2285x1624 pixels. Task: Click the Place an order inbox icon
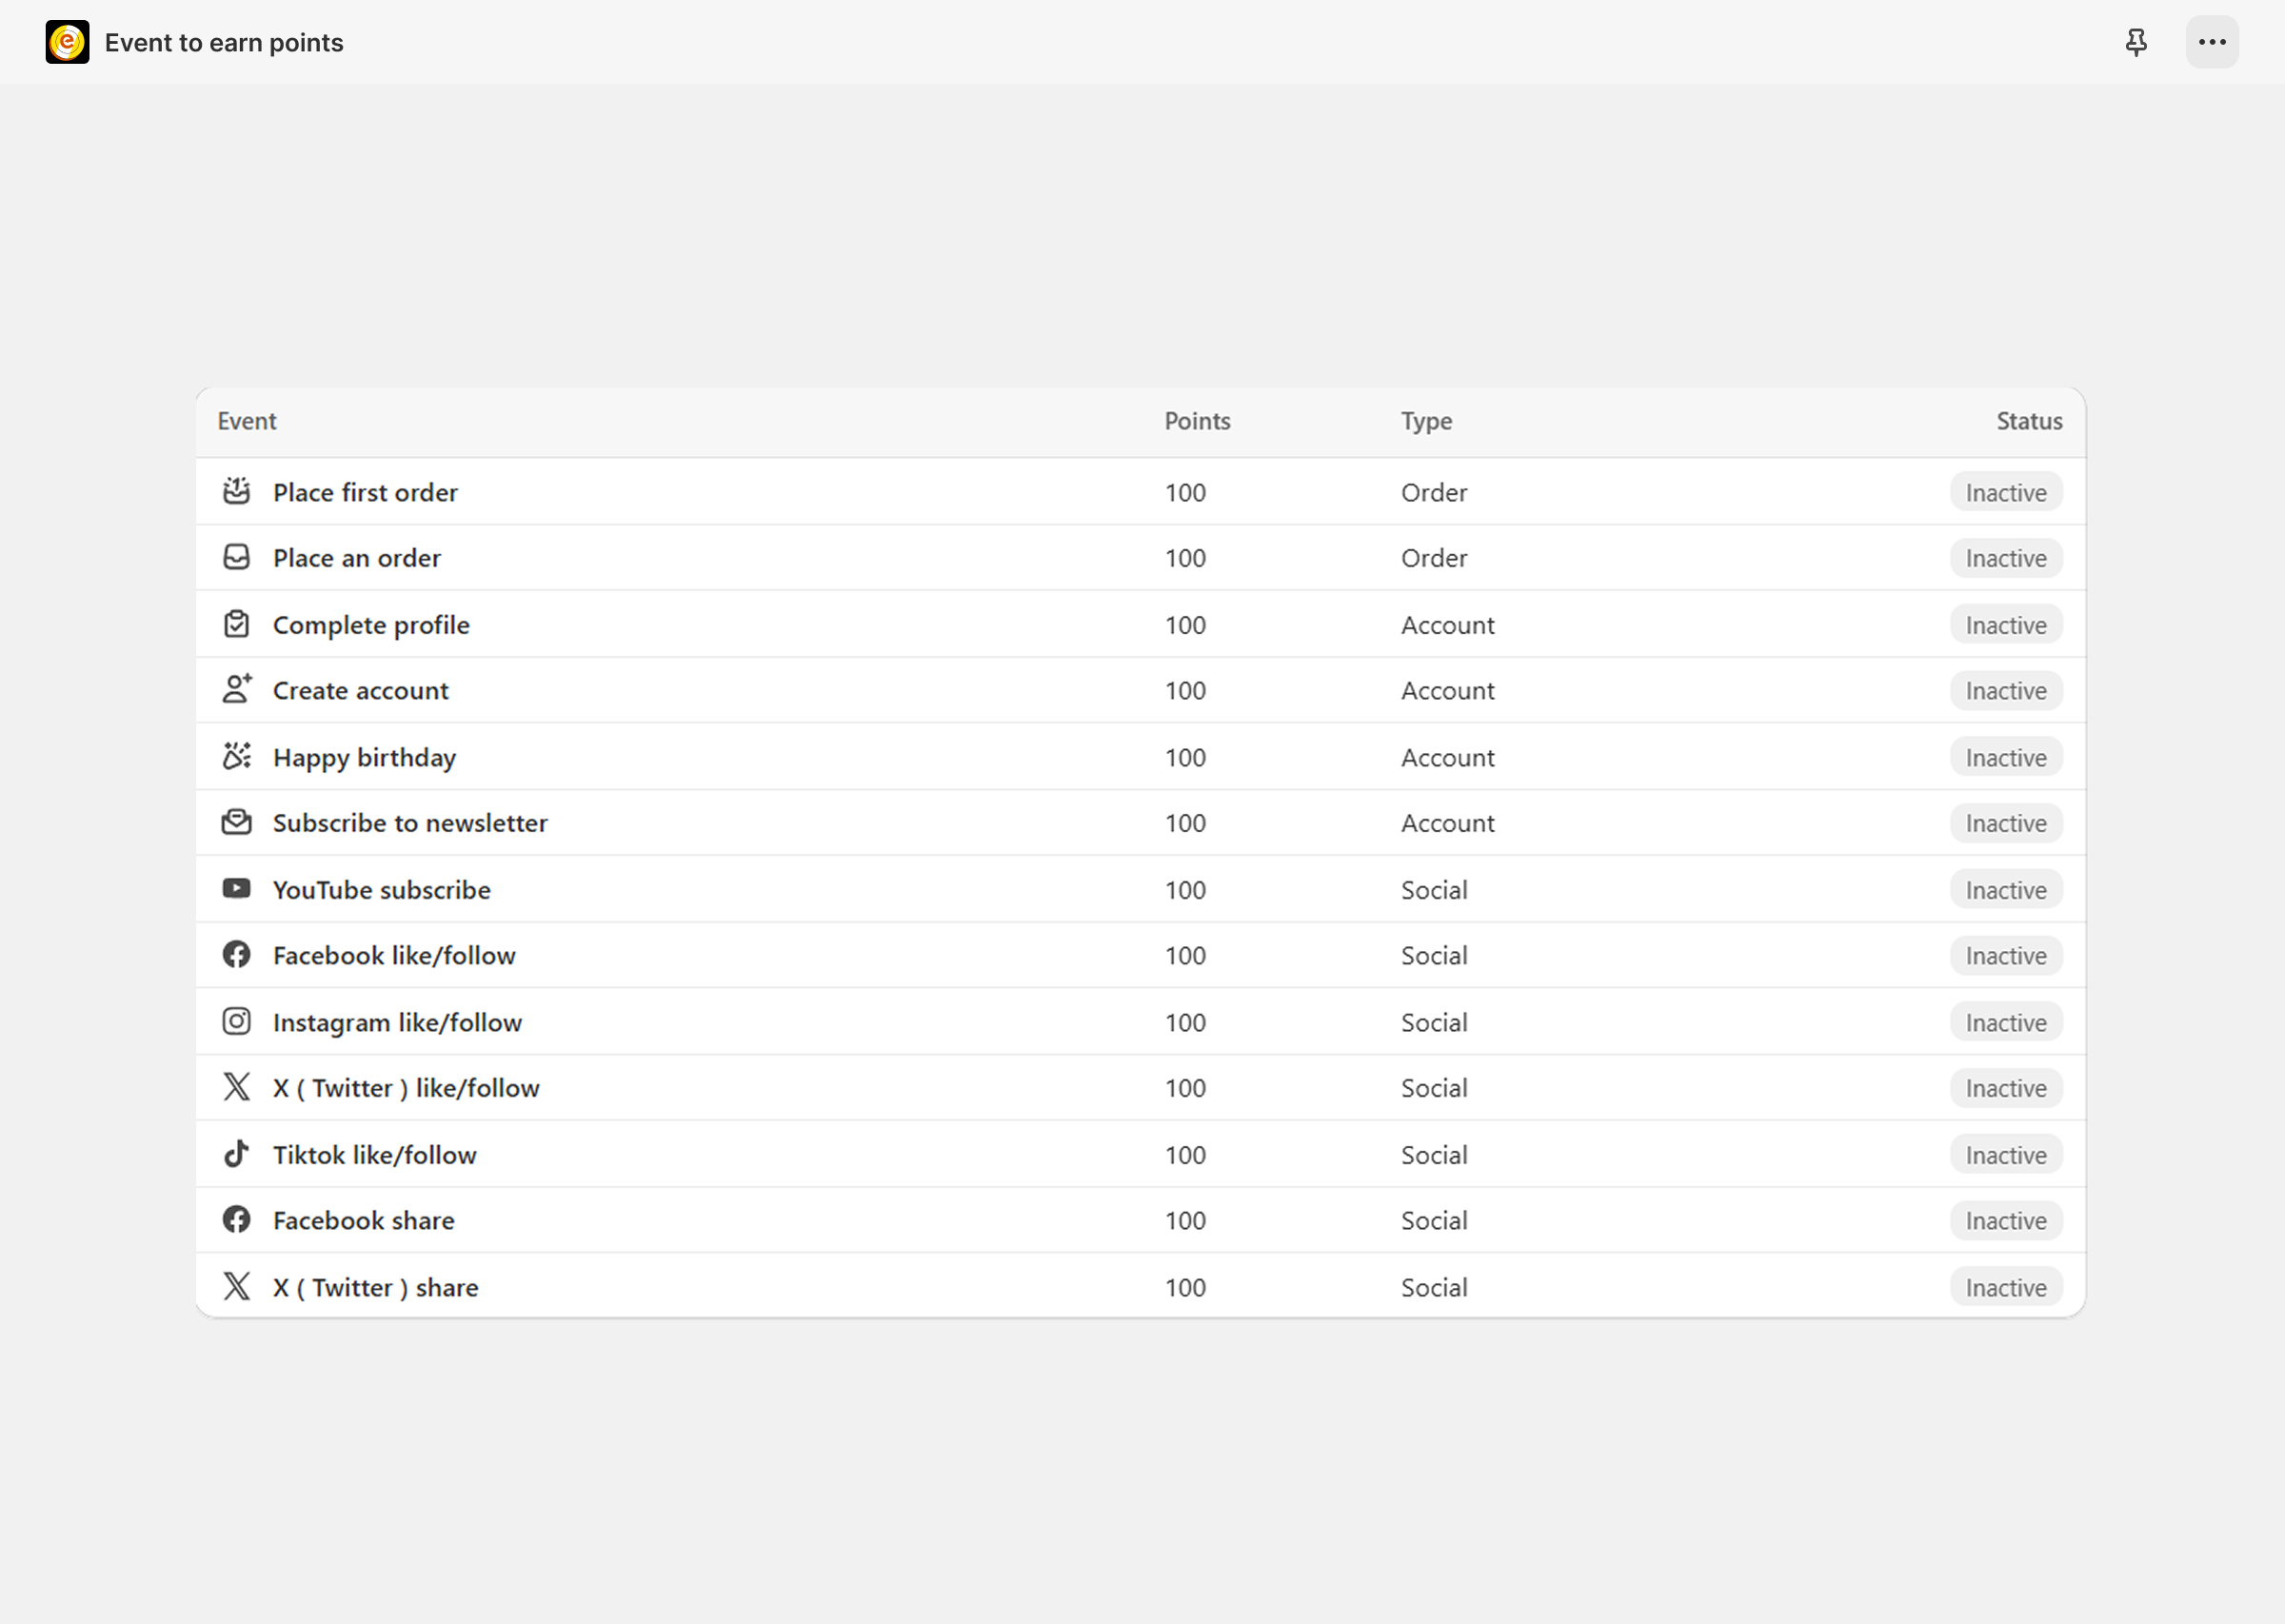pos(236,557)
